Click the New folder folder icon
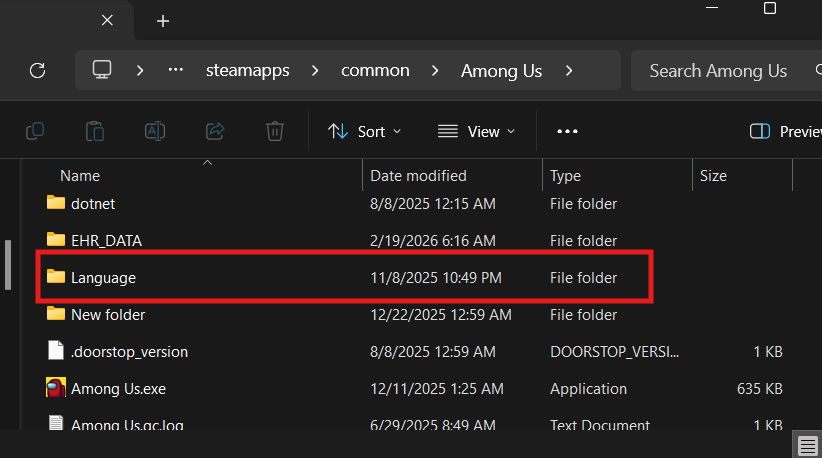The image size is (822, 458). point(56,314)
